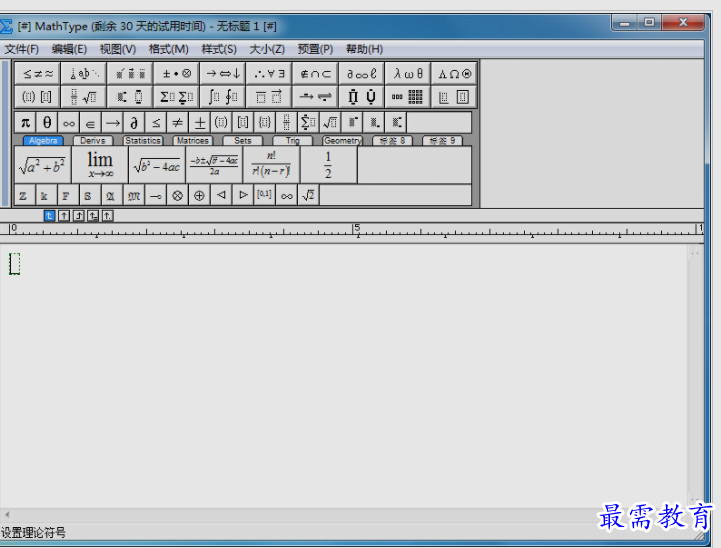Switch to the Trig tab
This screenshot has height=548, width=721.
tap(292, 141)
